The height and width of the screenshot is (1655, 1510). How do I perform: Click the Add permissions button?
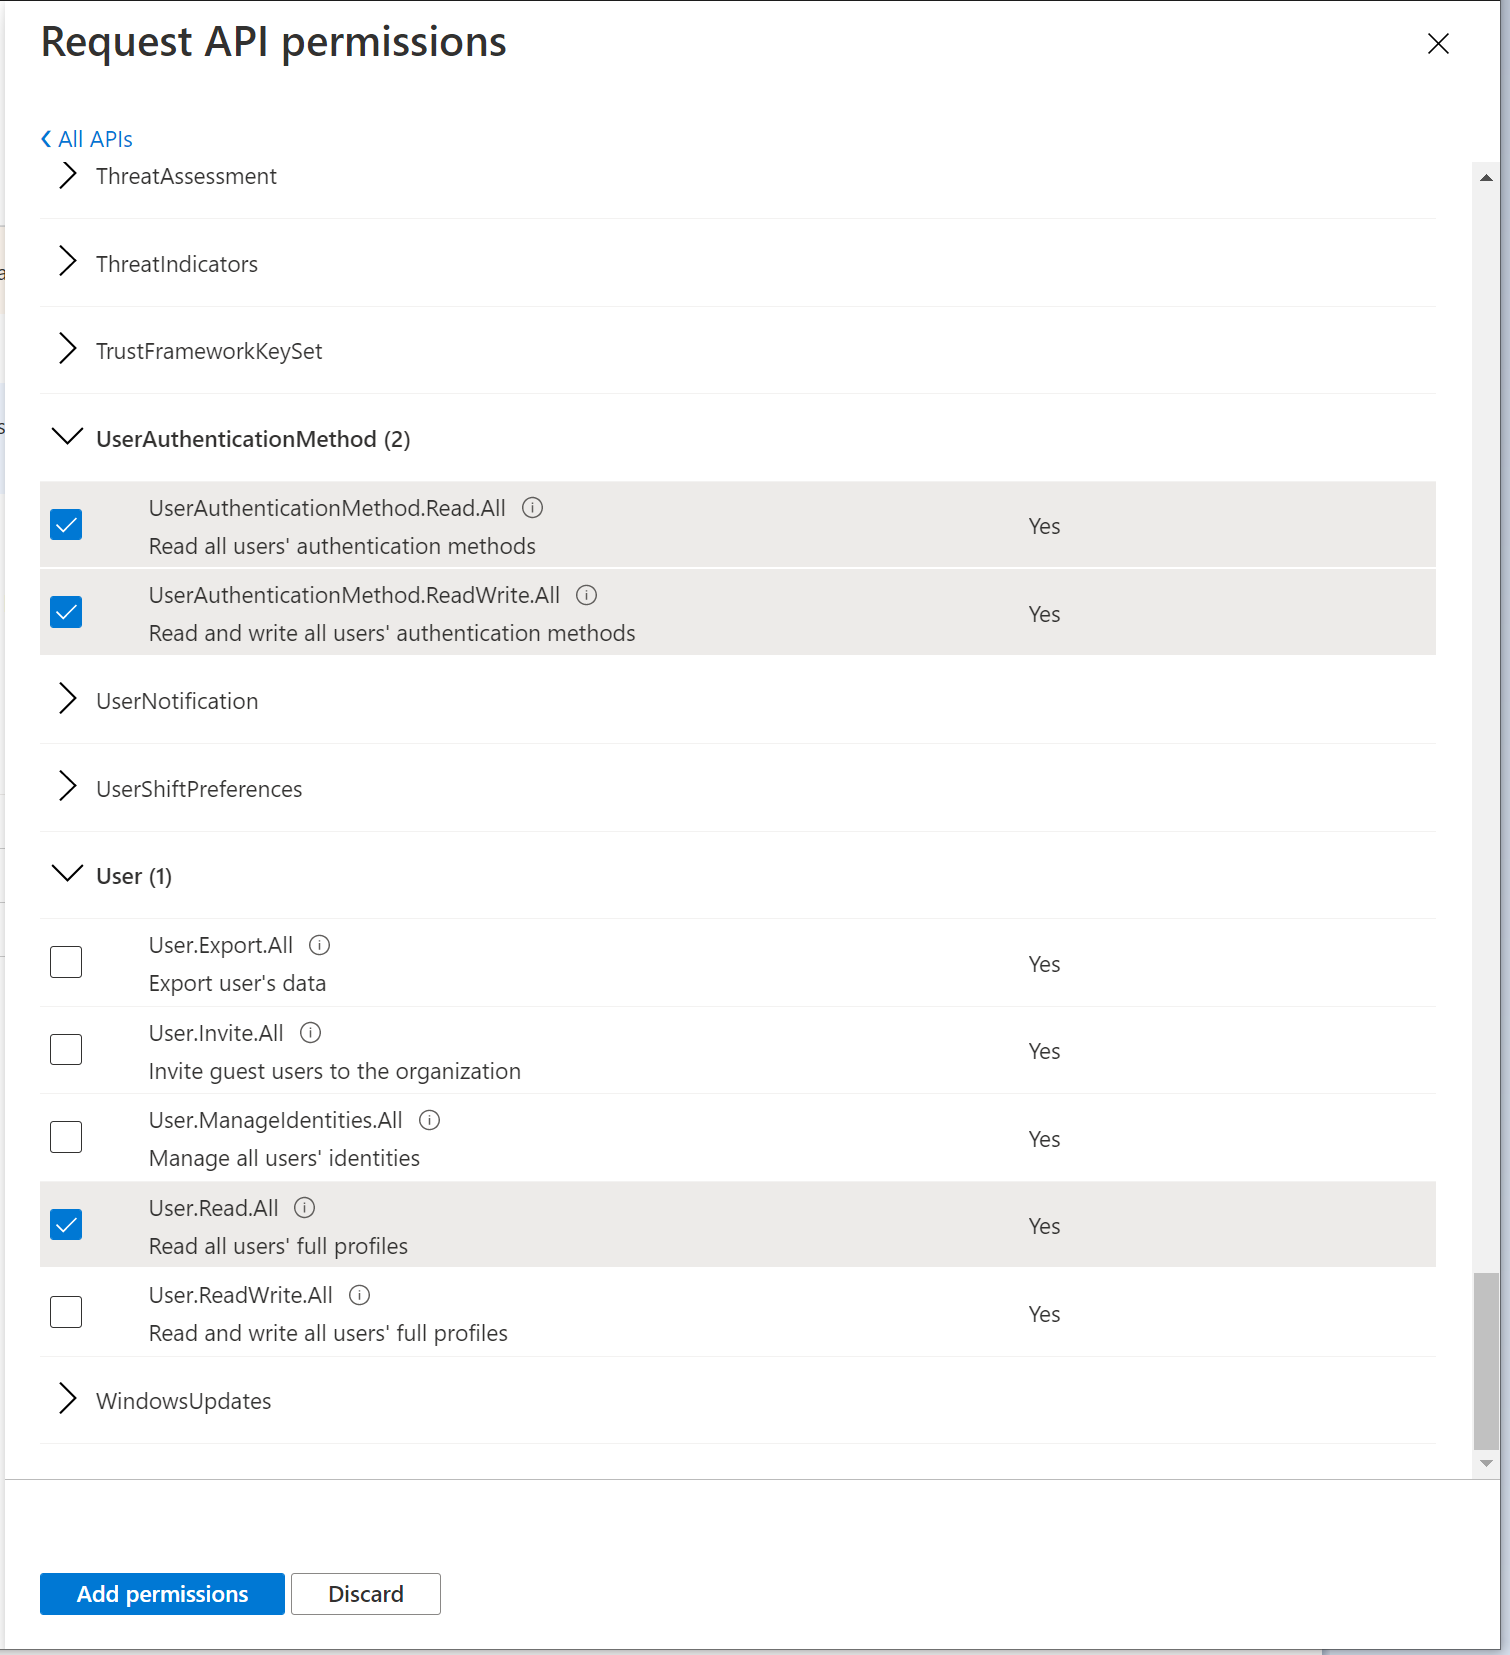click(162, 1594)
